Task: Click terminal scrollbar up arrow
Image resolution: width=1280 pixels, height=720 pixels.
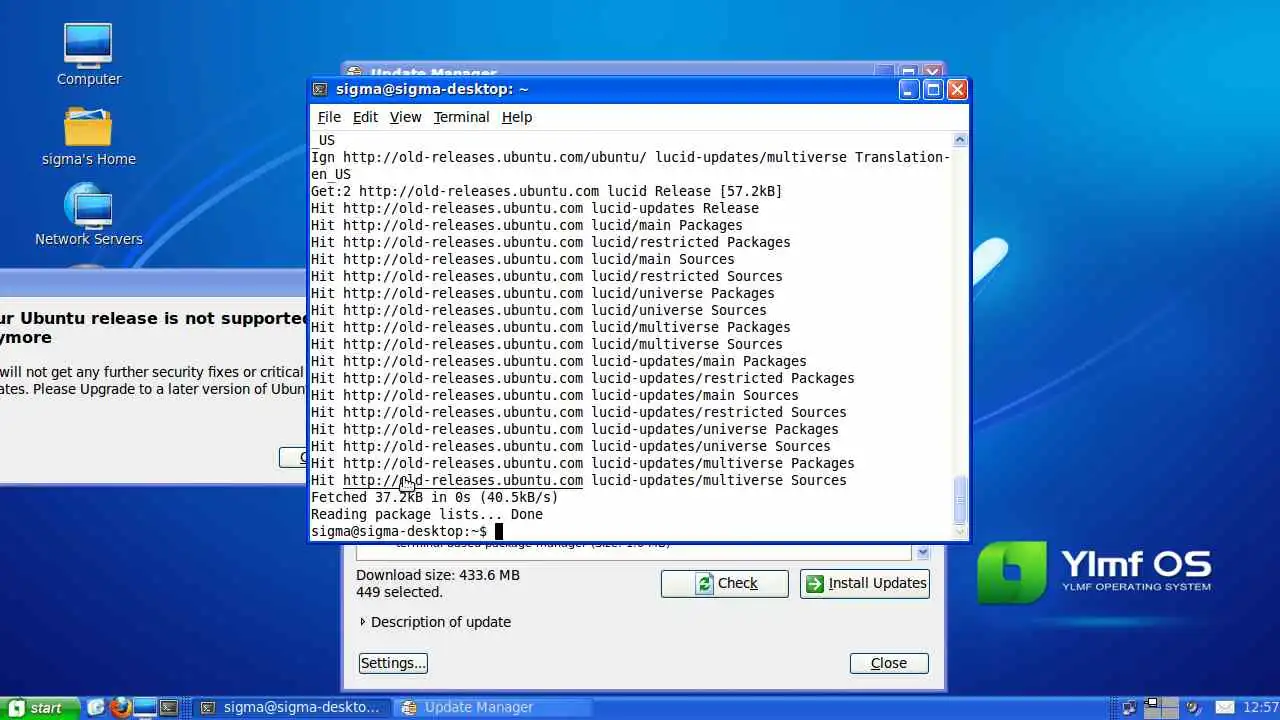Action: 960,140
